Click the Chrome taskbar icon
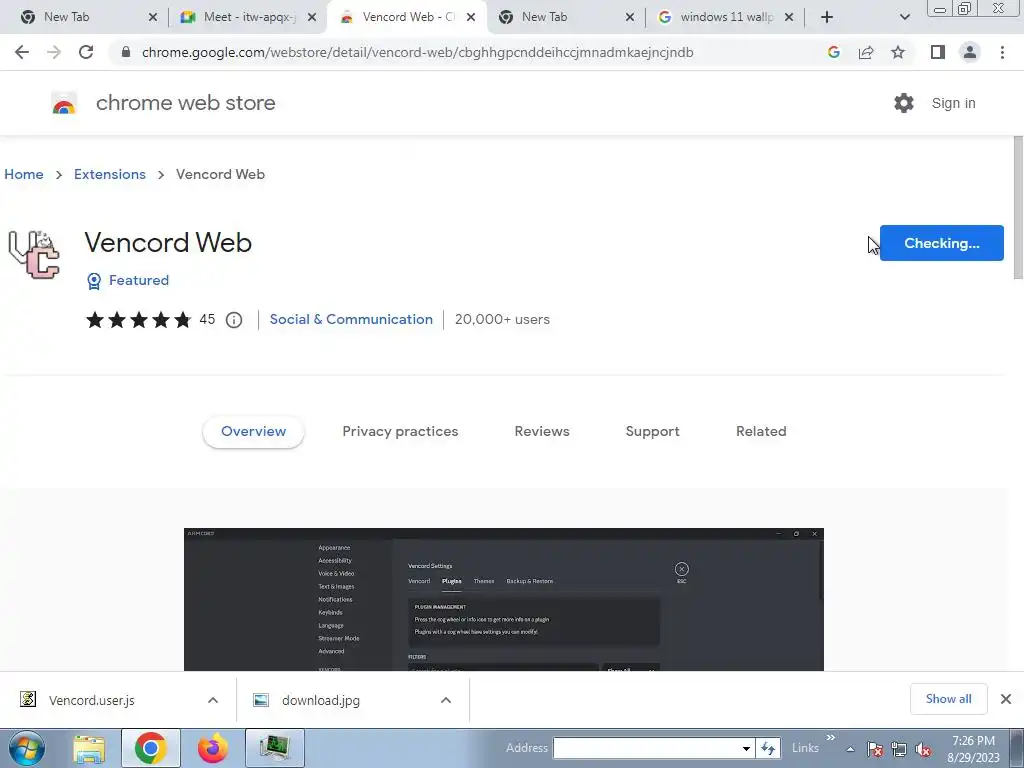The height and width of the screenshot is (768, 1024). point(150,748)
